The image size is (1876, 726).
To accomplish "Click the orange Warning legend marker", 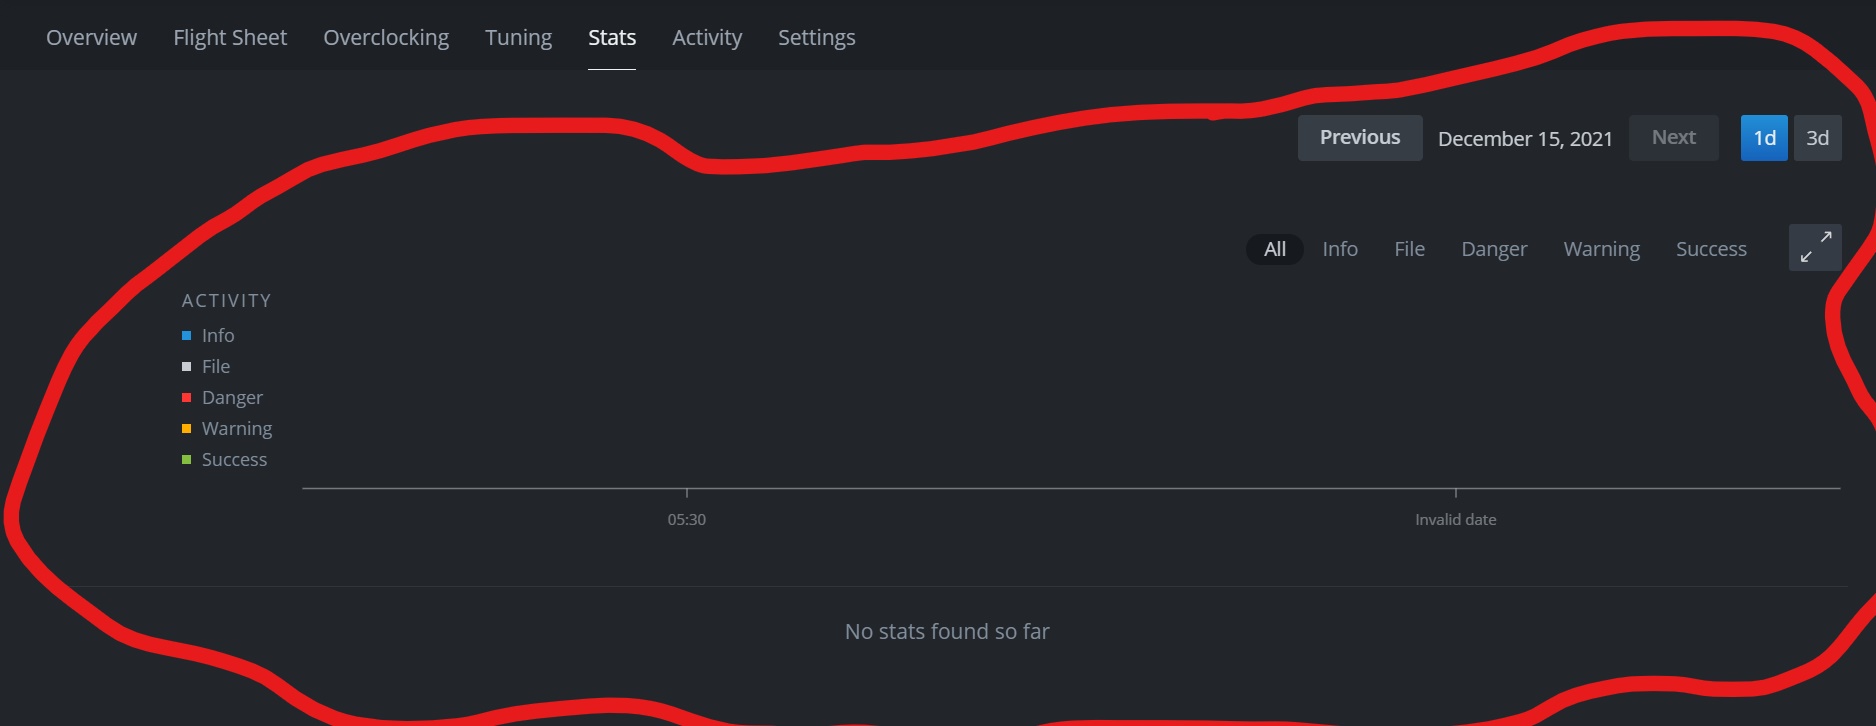I will point(186,428).
